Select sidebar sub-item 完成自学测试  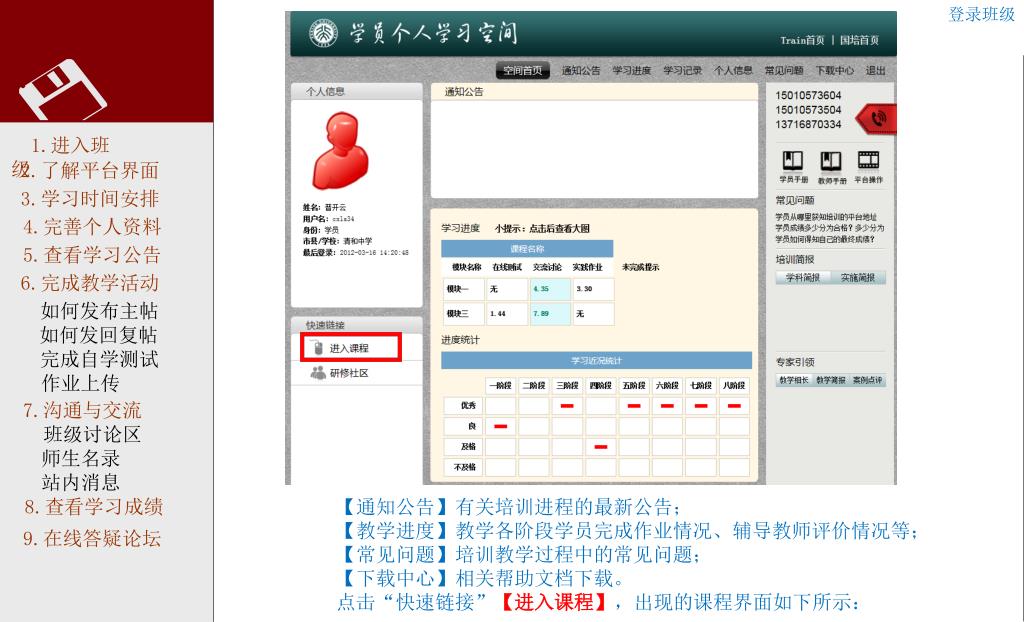point(100,359)
